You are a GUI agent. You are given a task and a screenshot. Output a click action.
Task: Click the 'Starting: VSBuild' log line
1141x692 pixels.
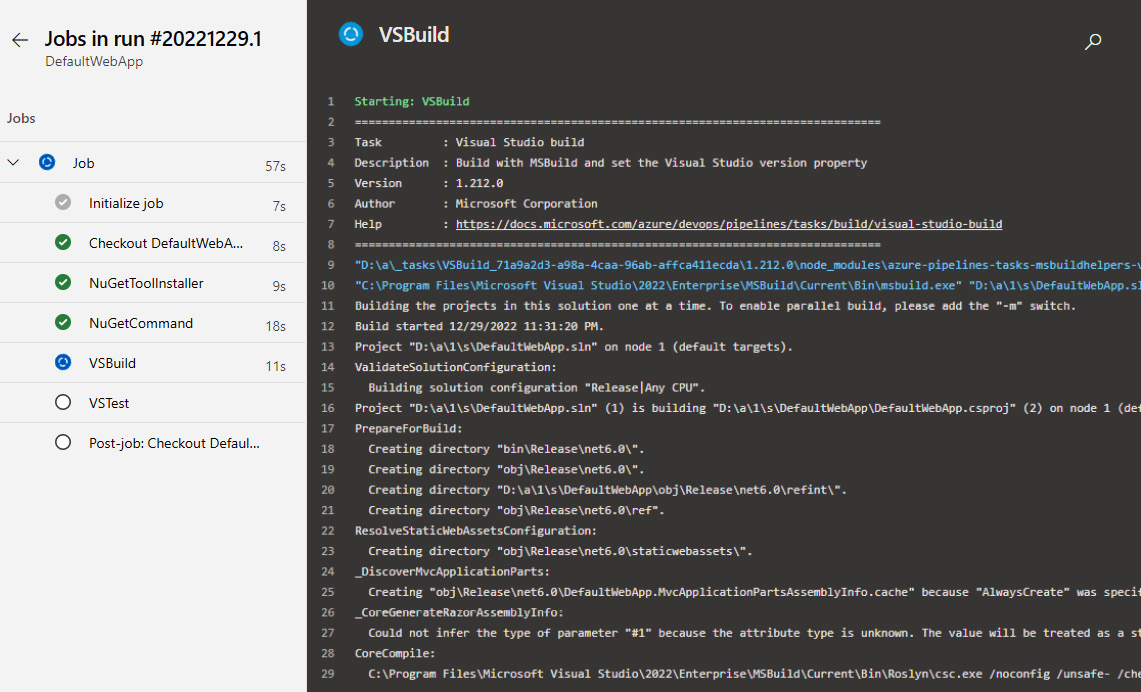[x=412, y=101]
